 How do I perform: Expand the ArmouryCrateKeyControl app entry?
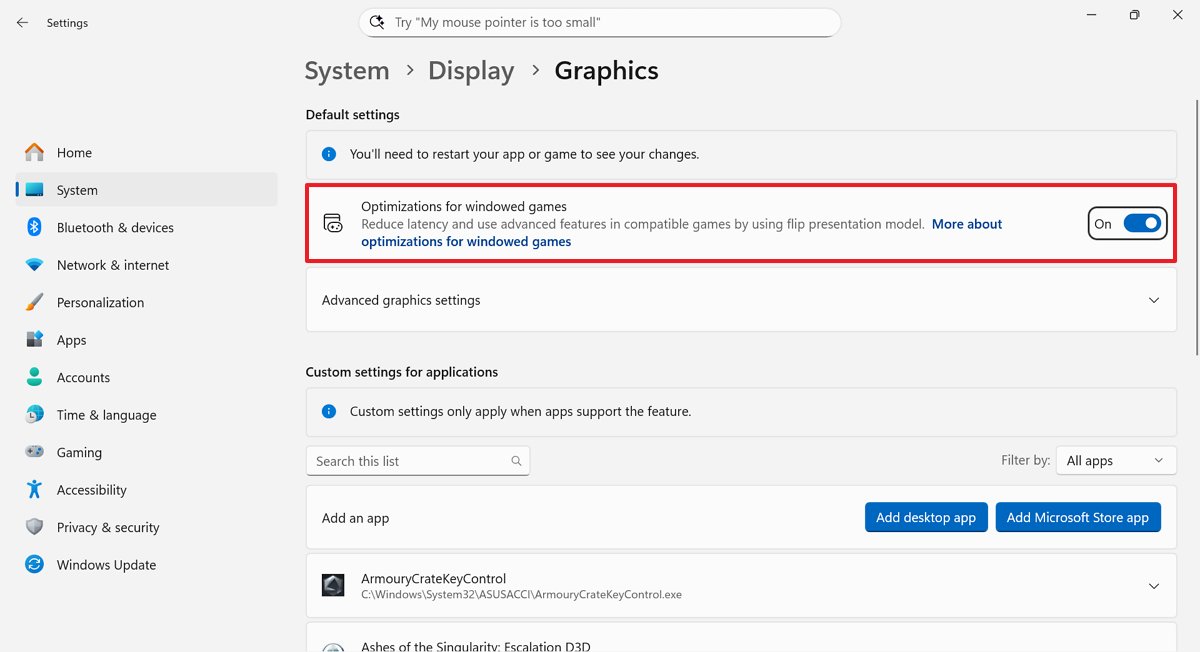(1154, 585)
